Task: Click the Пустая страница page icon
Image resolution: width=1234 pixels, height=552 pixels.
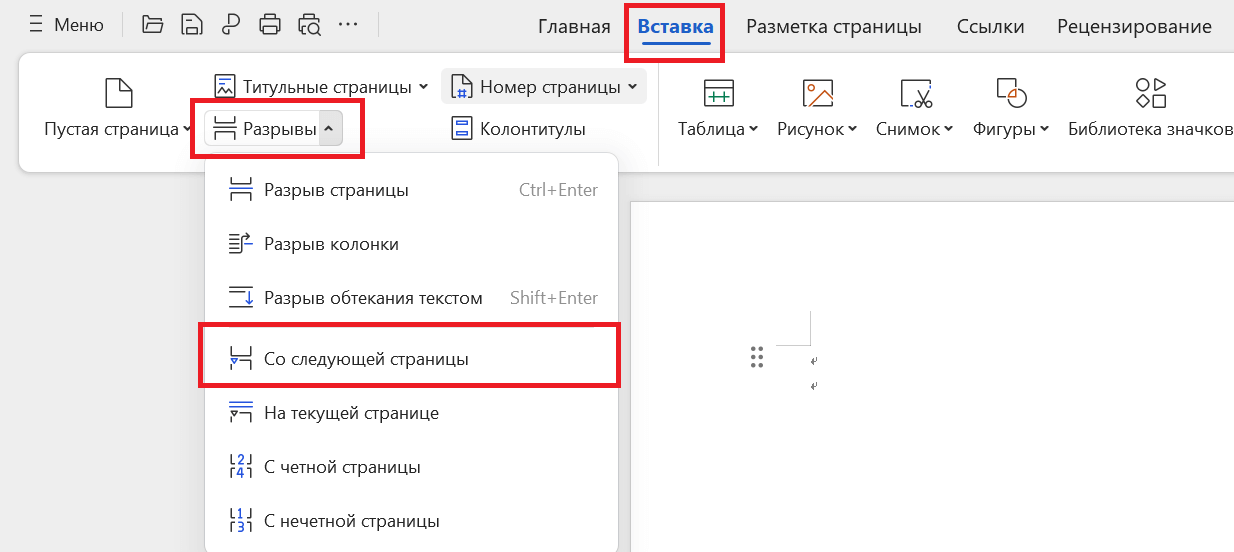Action: [119, 93]
